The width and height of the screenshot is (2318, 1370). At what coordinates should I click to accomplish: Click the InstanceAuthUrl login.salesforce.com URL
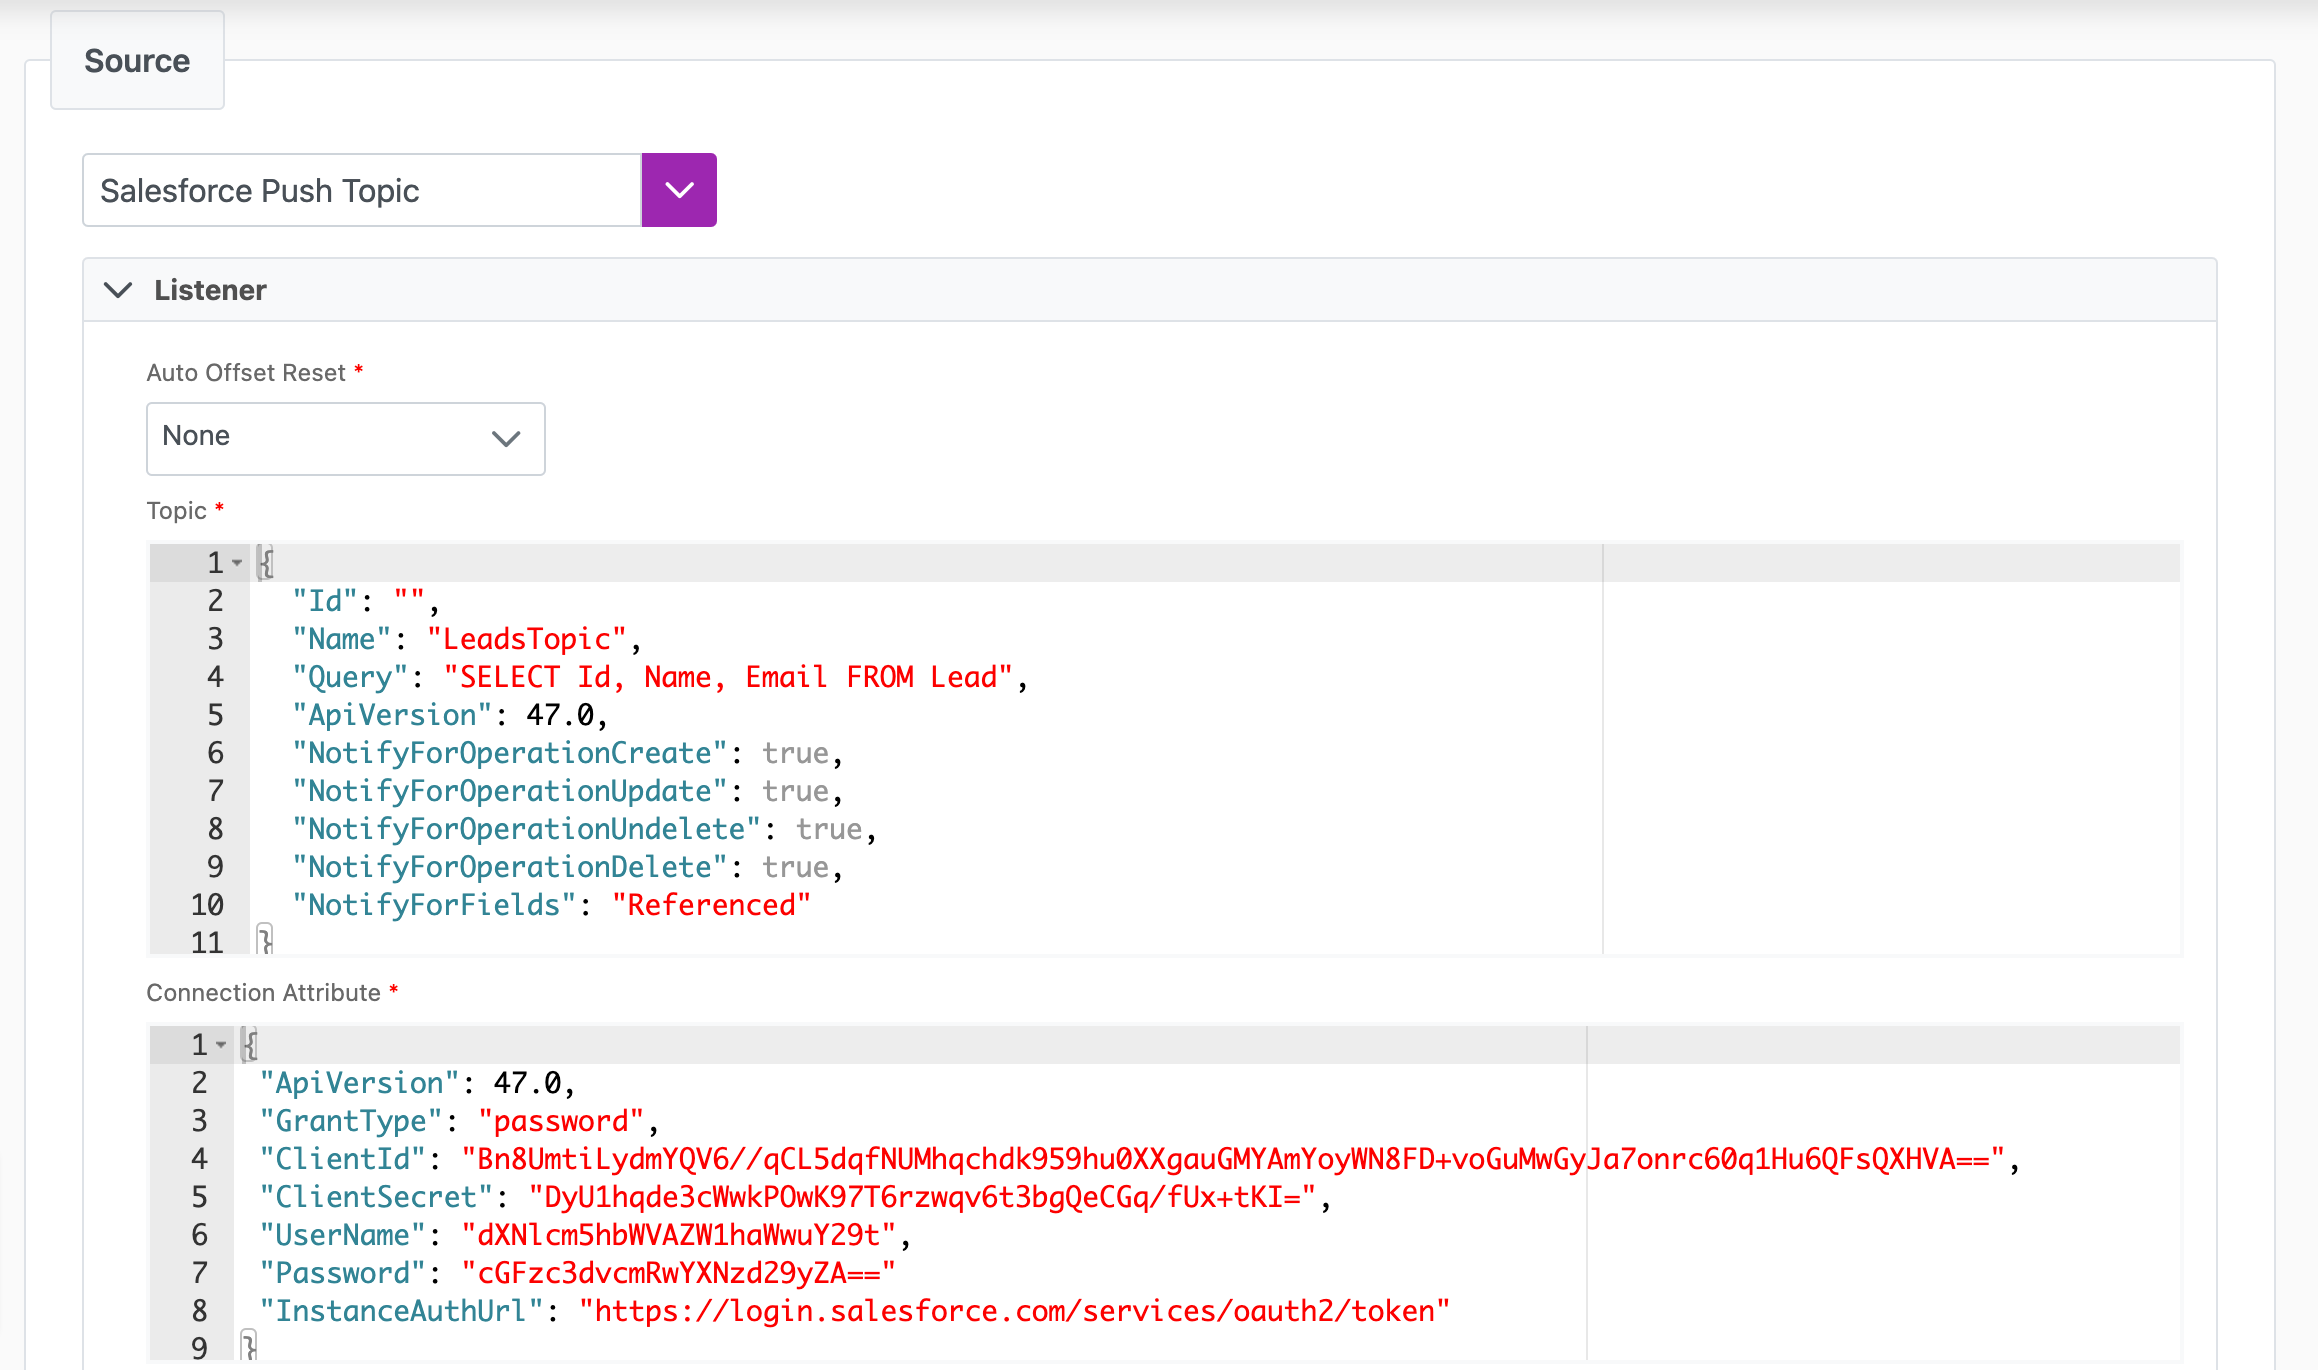pos(1014,1311)
